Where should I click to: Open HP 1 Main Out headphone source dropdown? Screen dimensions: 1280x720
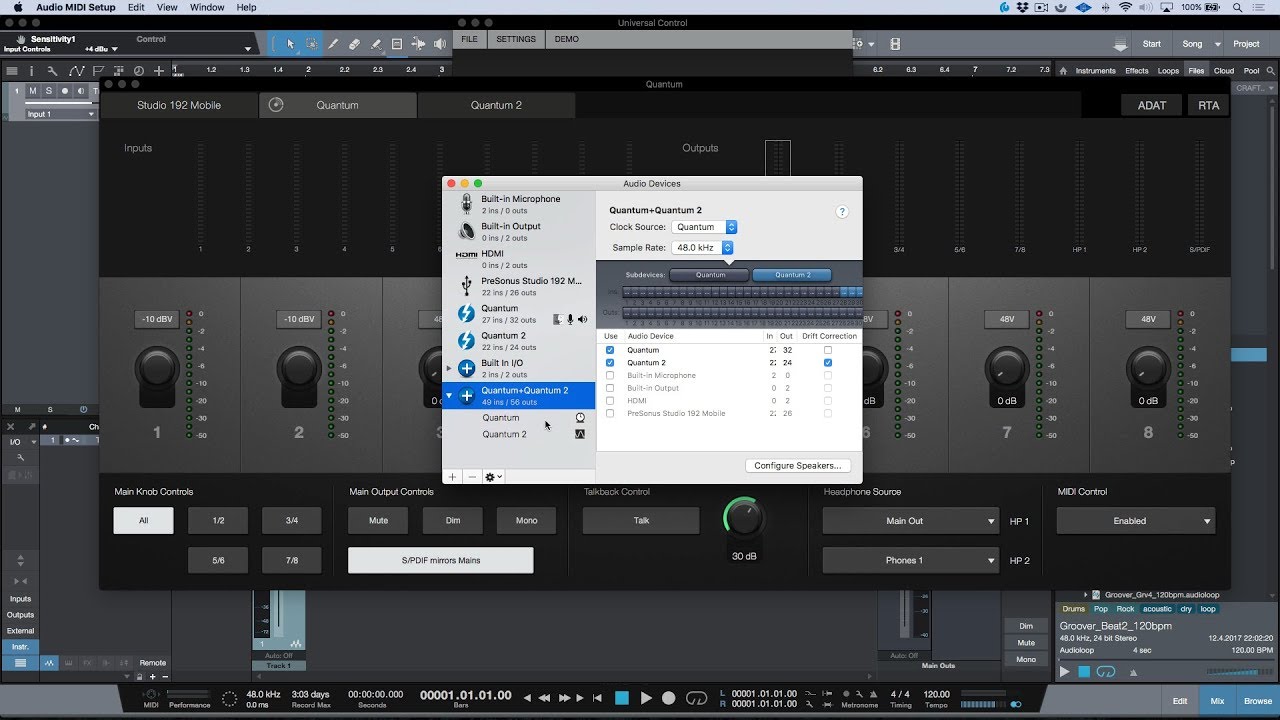910,521
